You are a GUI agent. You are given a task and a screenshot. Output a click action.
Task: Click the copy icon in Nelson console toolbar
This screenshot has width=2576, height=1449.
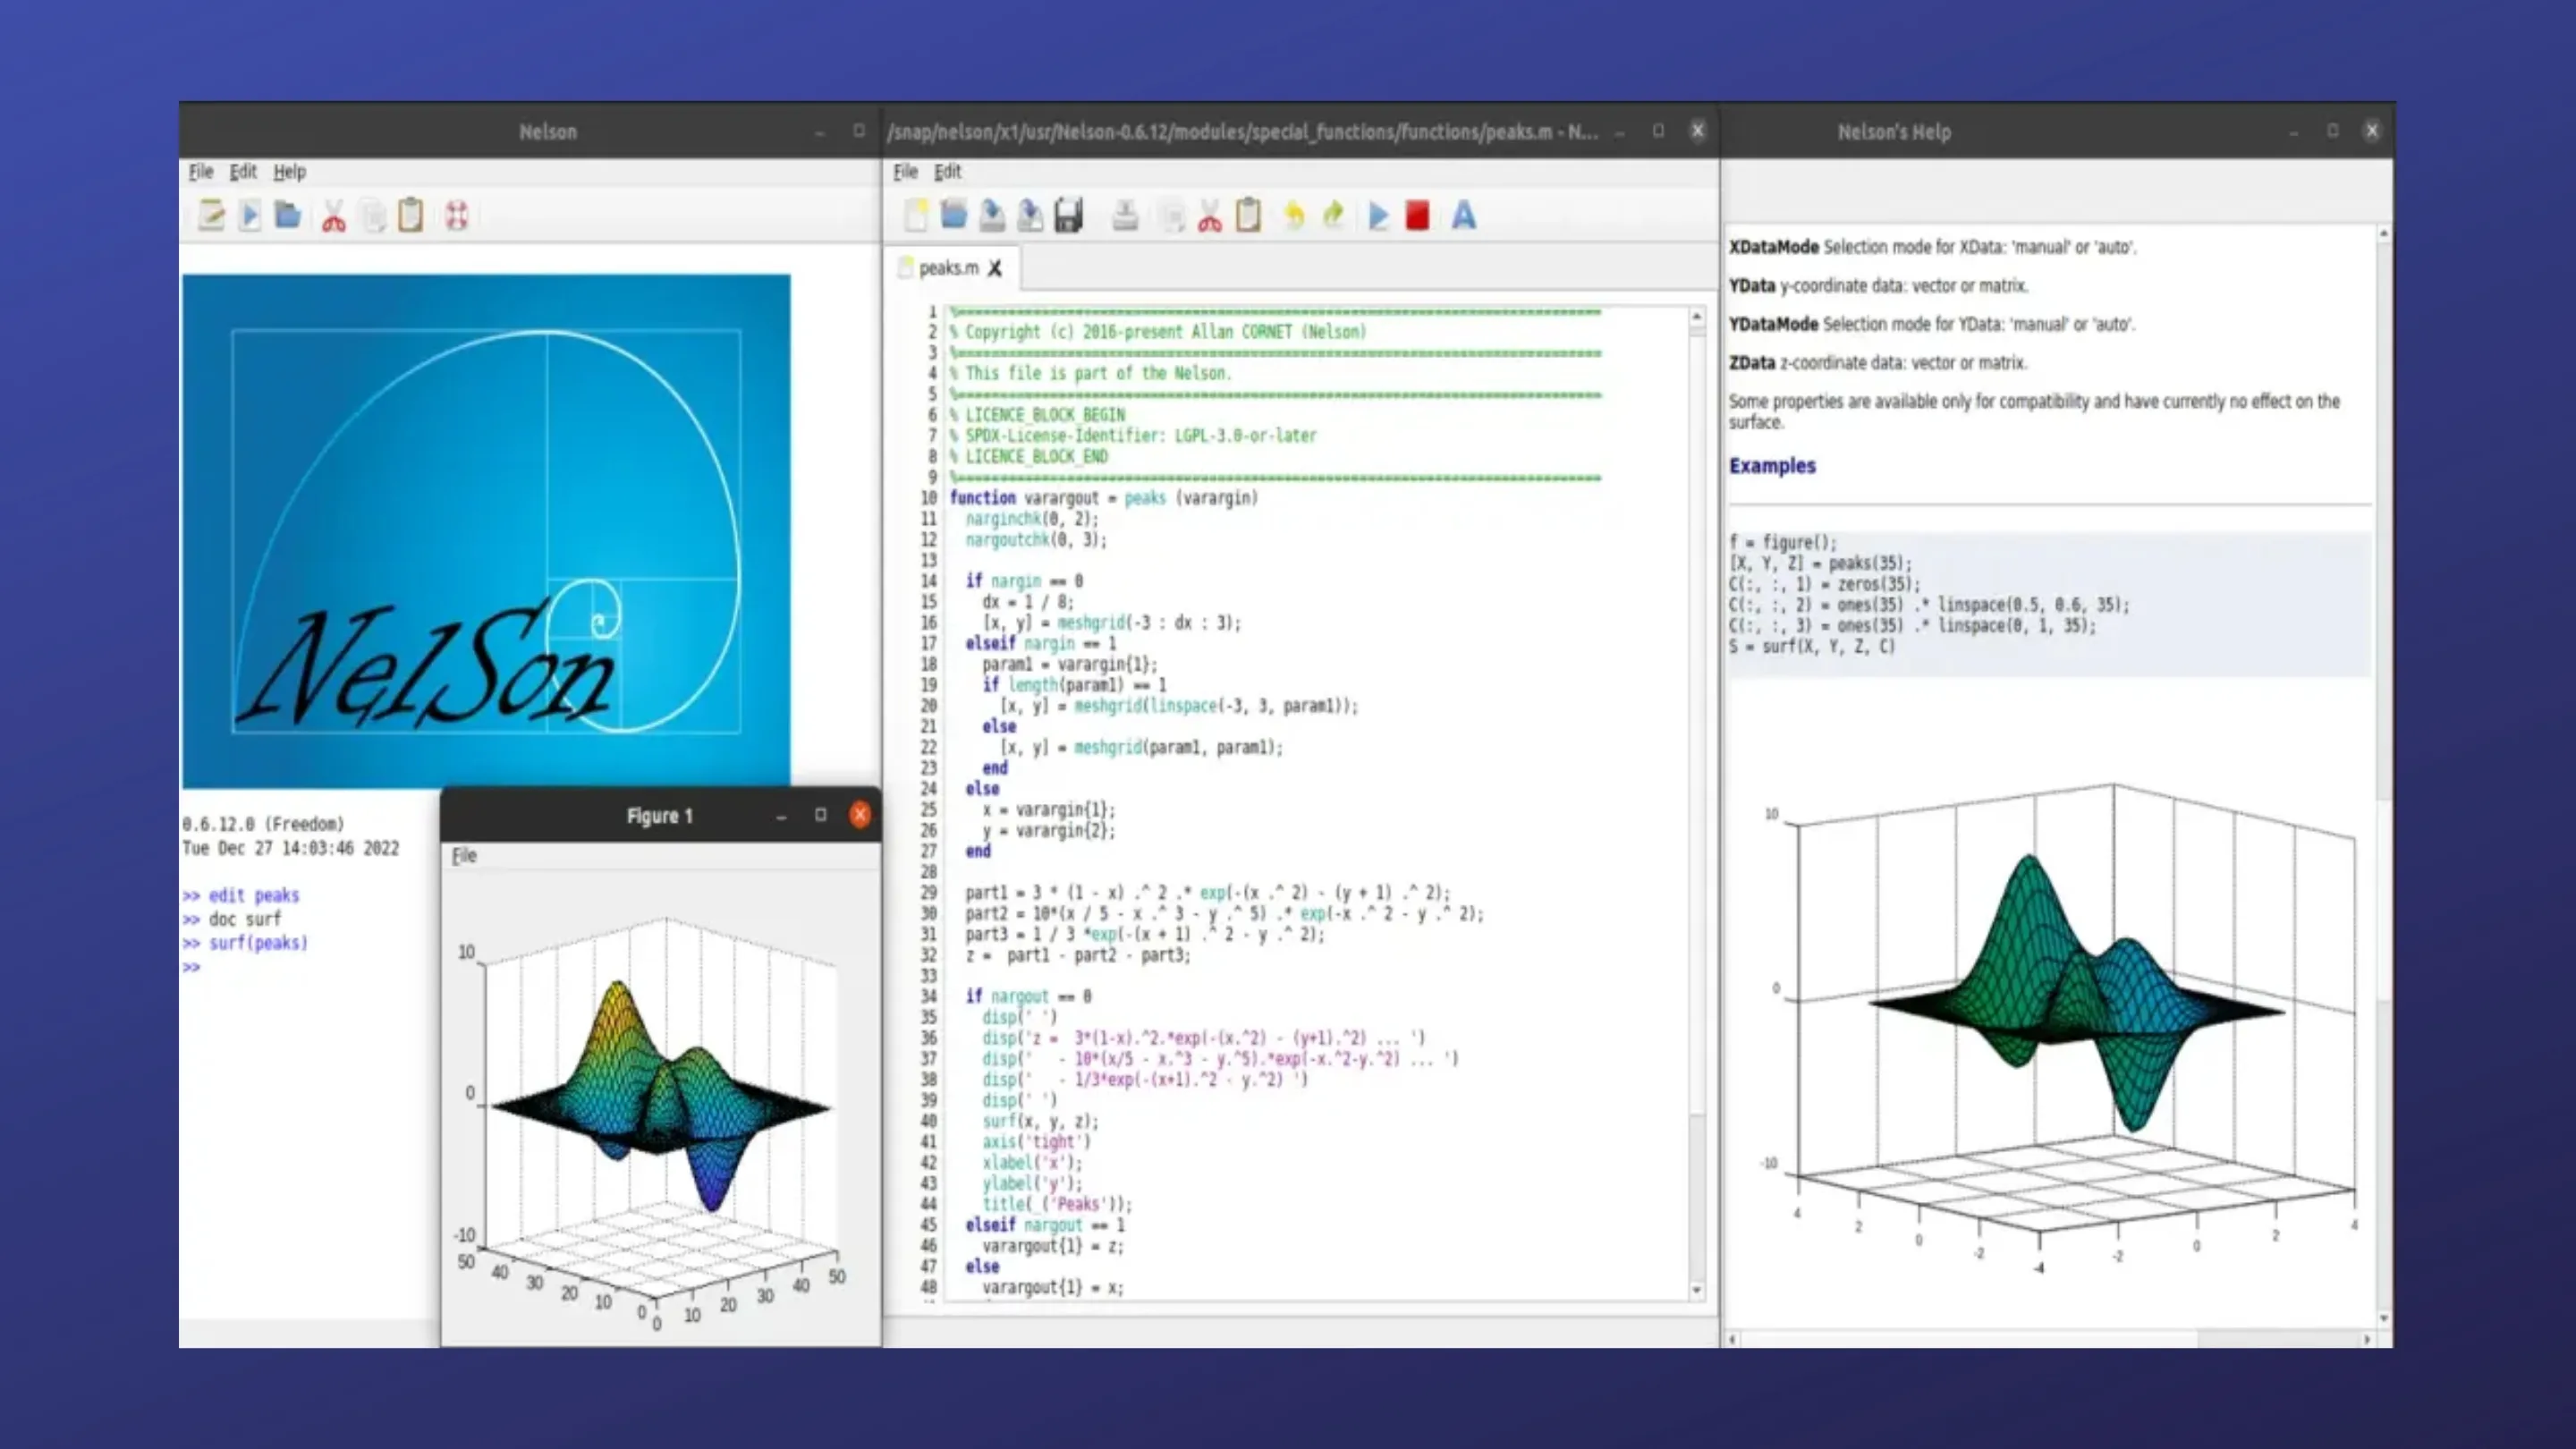pos(373,215)
